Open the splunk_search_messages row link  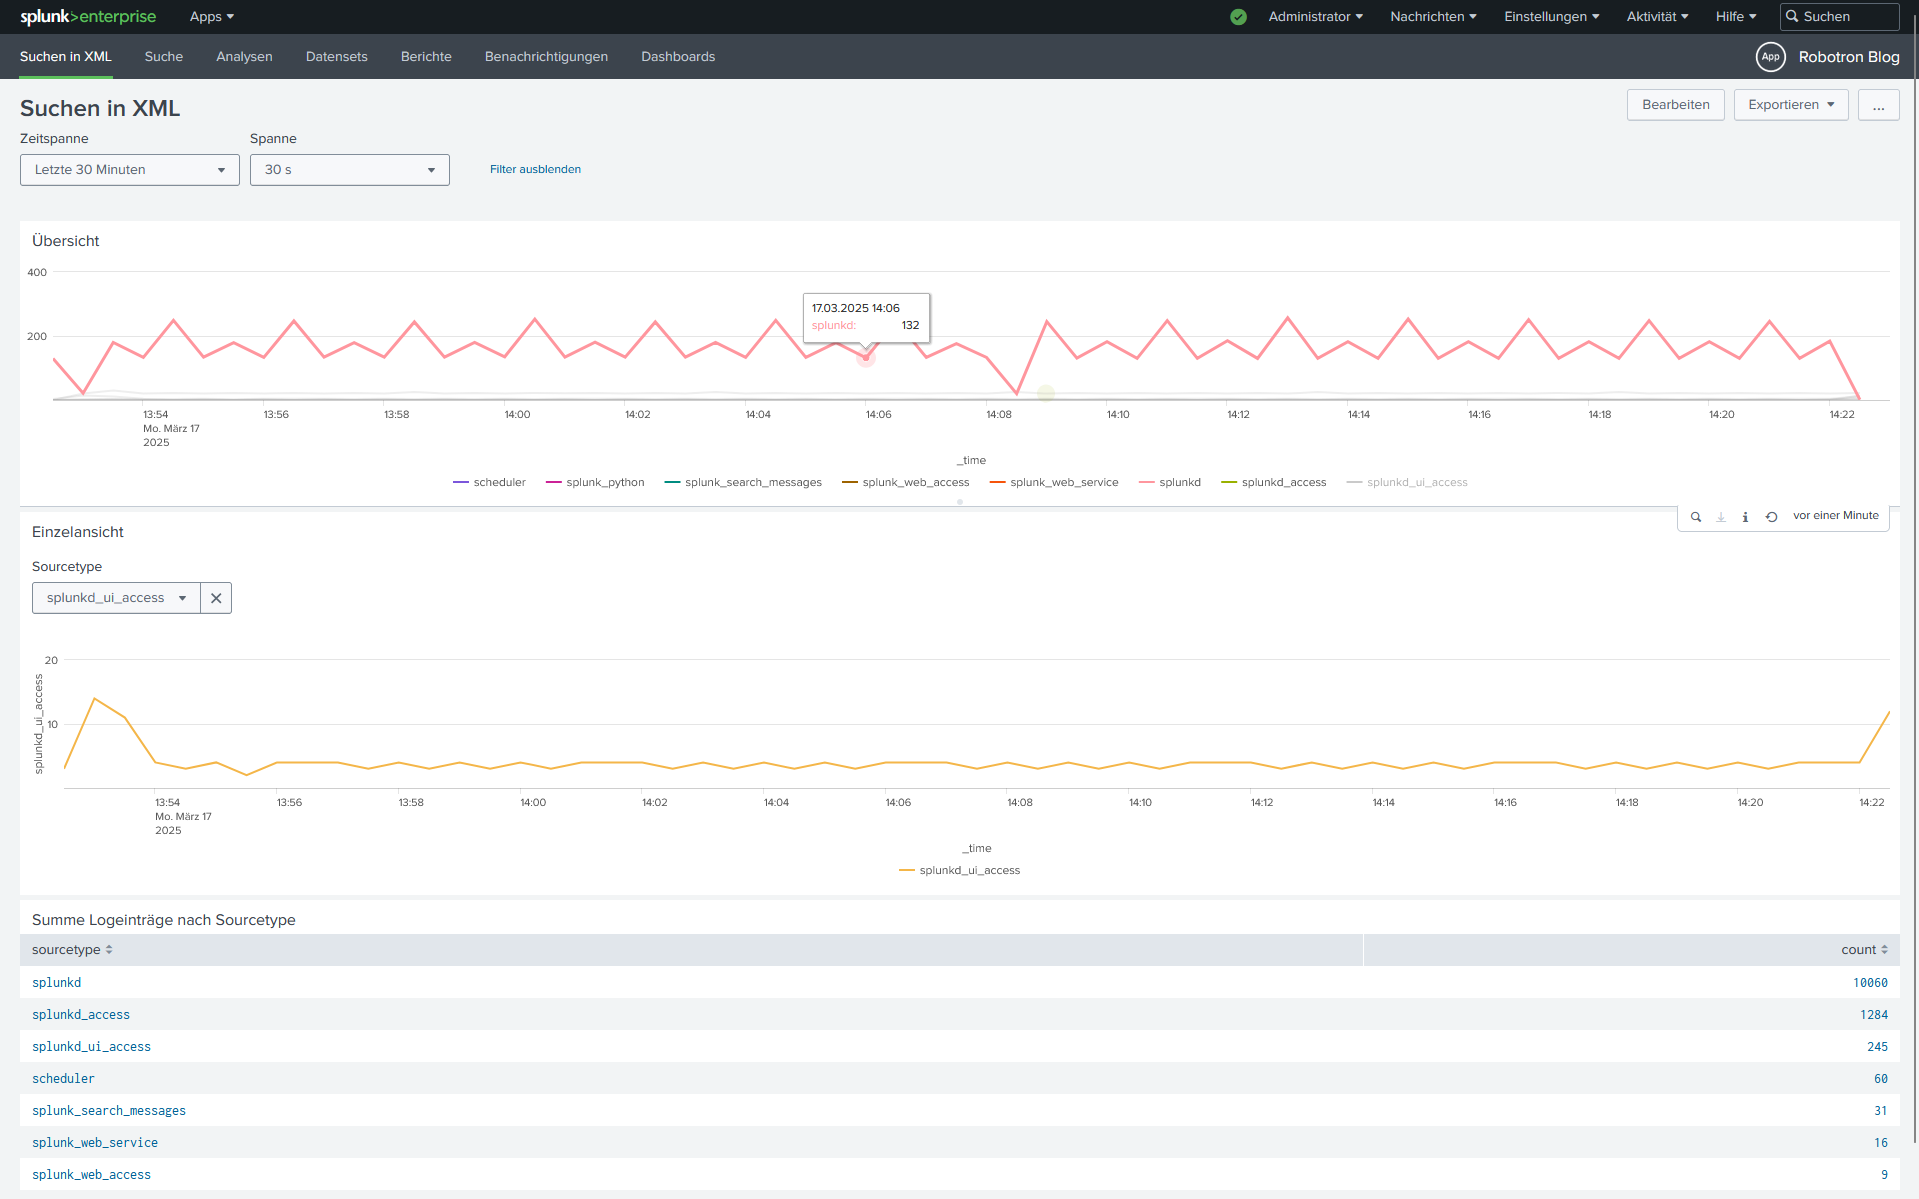[109, 1111]
